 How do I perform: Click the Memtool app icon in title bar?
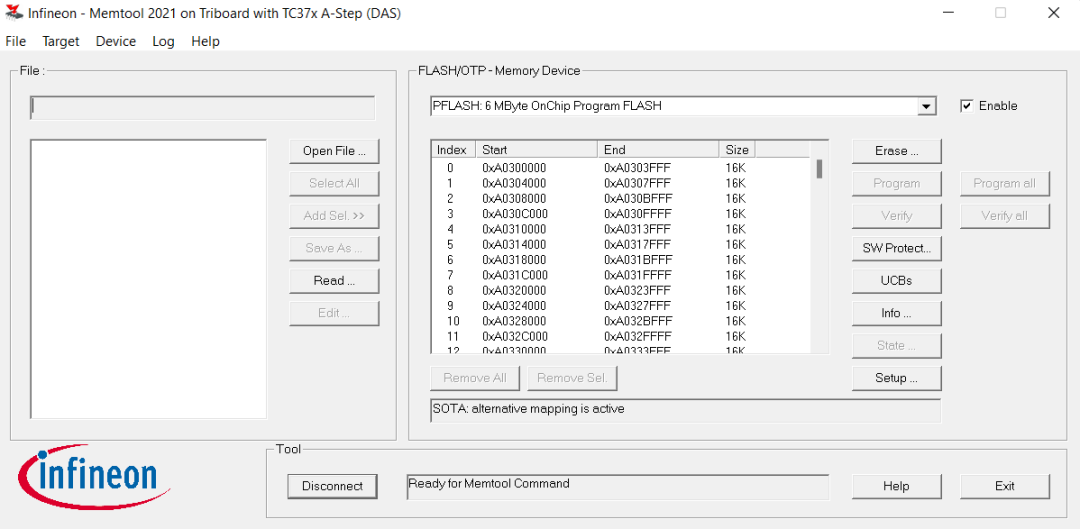[x=14, y=13]
